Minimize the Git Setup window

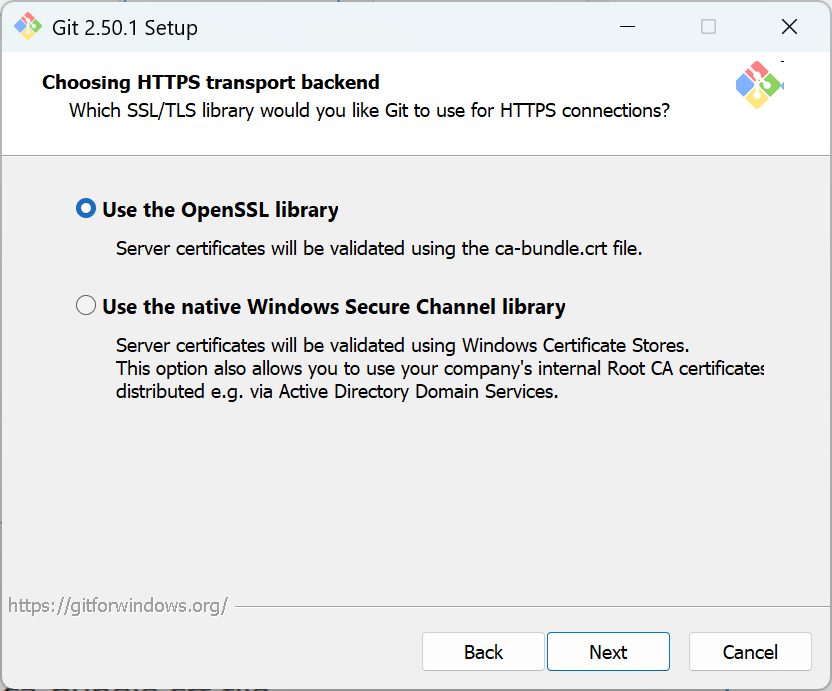pos(627,27)
